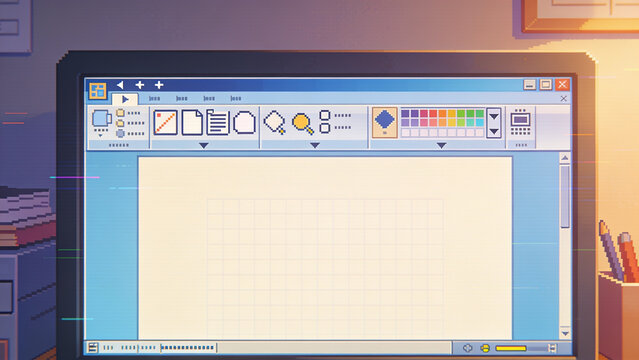Click lower arrow in palette scroll box
The width and height of the screenshot is (639, 360).
pos(494,131)
